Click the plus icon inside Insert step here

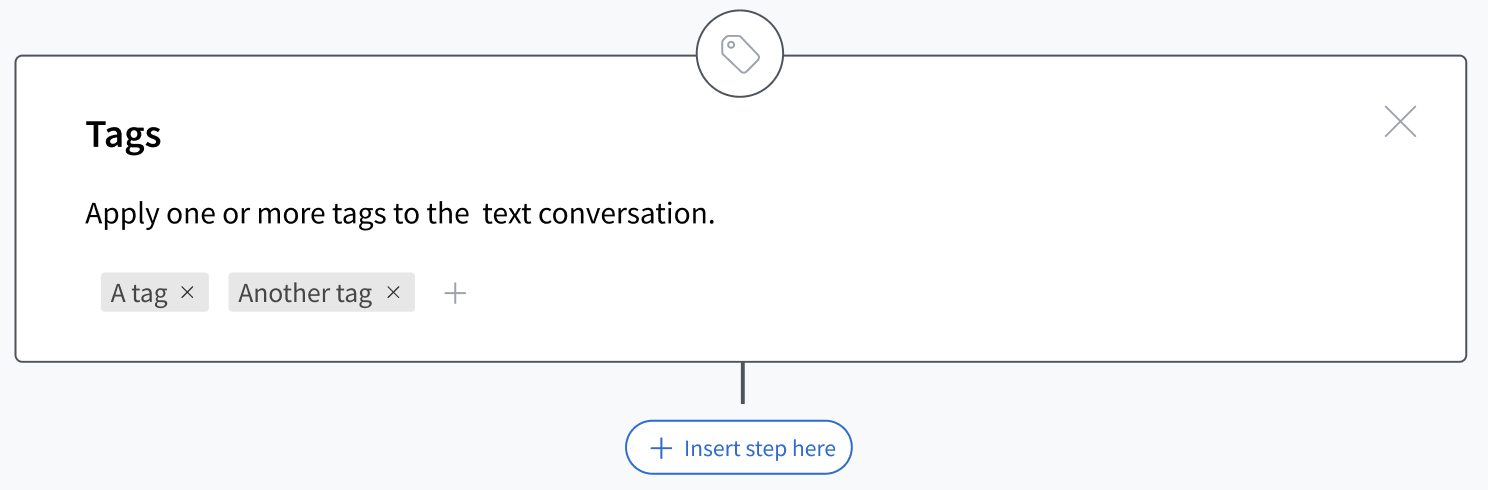(x=661, y=448)
